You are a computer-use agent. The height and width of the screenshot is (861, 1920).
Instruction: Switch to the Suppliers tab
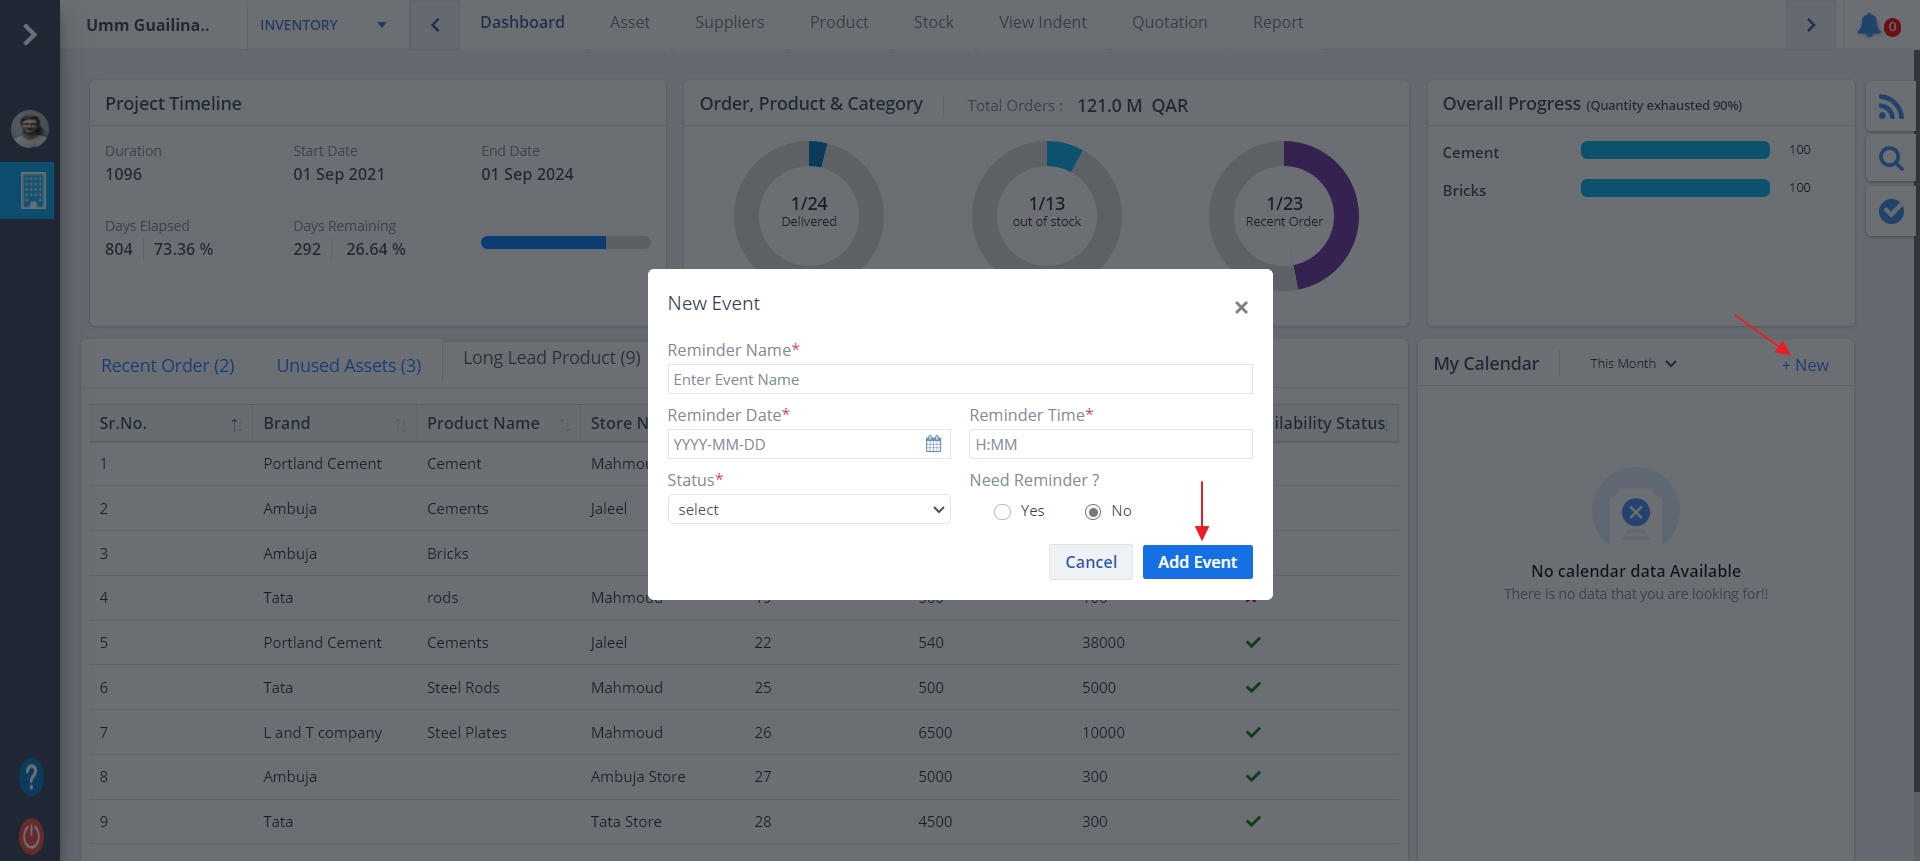(x=729, y=22)
